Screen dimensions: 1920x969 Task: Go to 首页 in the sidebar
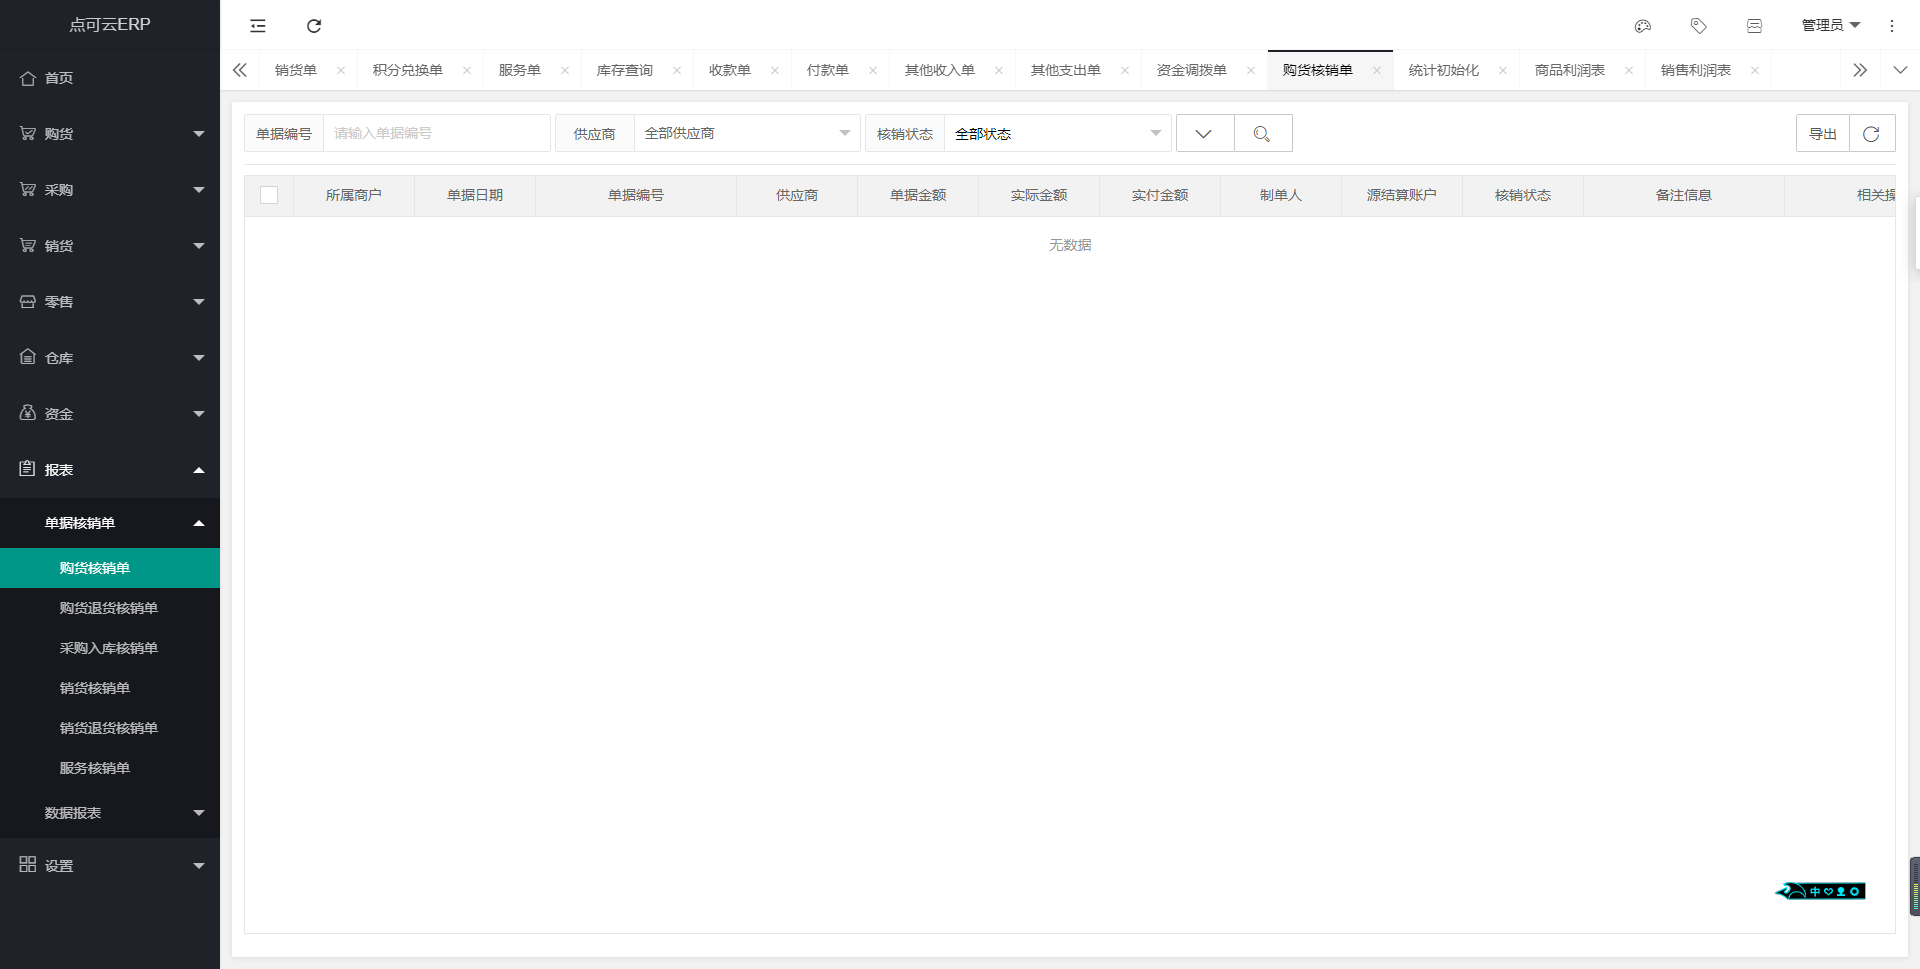tap(110, 78)
